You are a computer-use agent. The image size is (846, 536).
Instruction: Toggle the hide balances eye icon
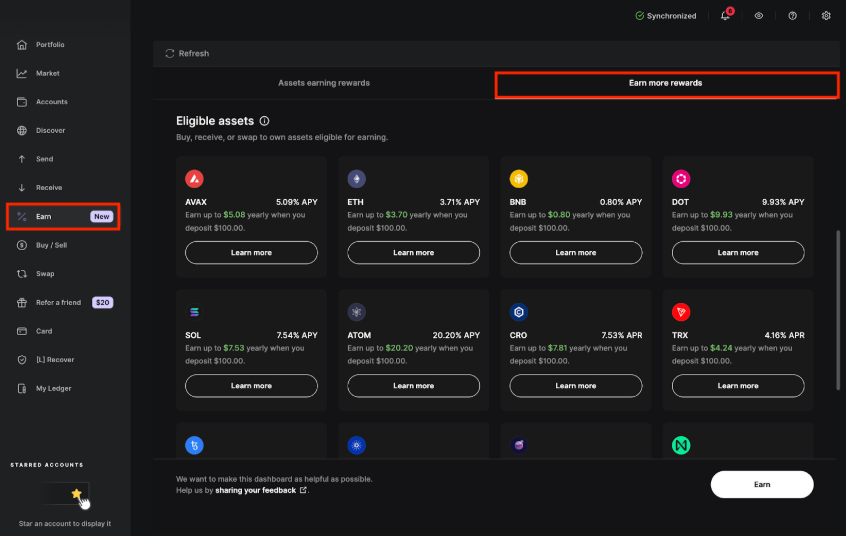pyautogui.click(x=759, y=16)
